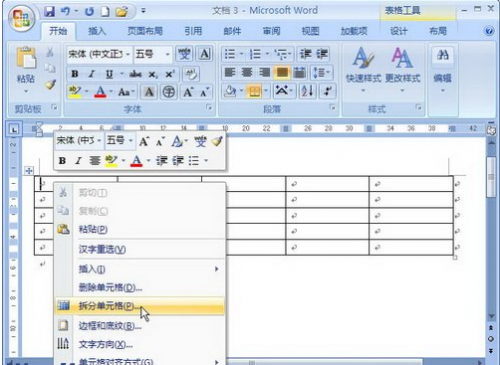Switch to the 页面布局 (Page Layout) tab
Viewport: 500px width, 365px height.
[x=145, y=31]
